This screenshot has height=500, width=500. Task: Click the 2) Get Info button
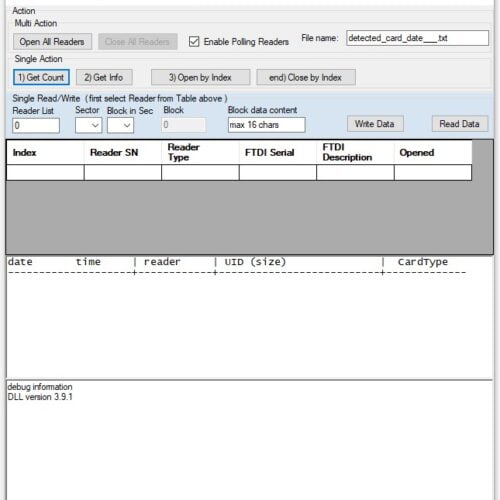pos(104,77)
